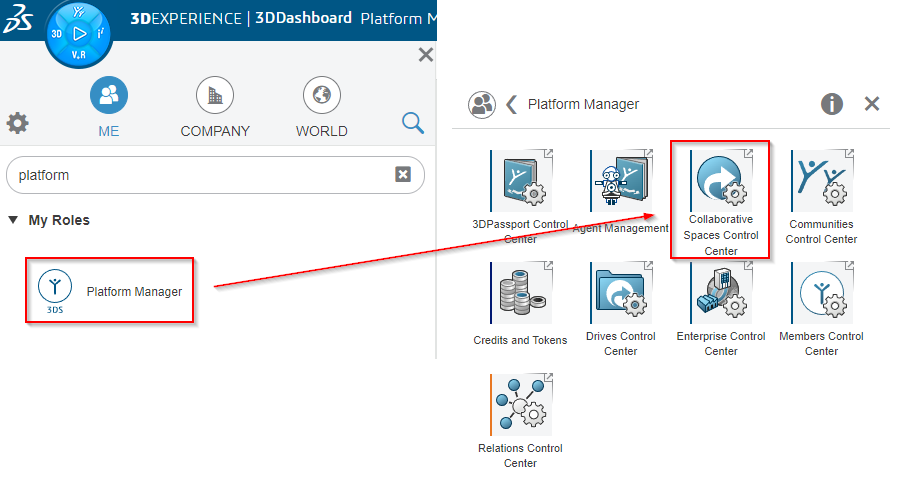Click the West quadrant of the compass
This screenshot has height=479, width=912.
pos(56,34)
